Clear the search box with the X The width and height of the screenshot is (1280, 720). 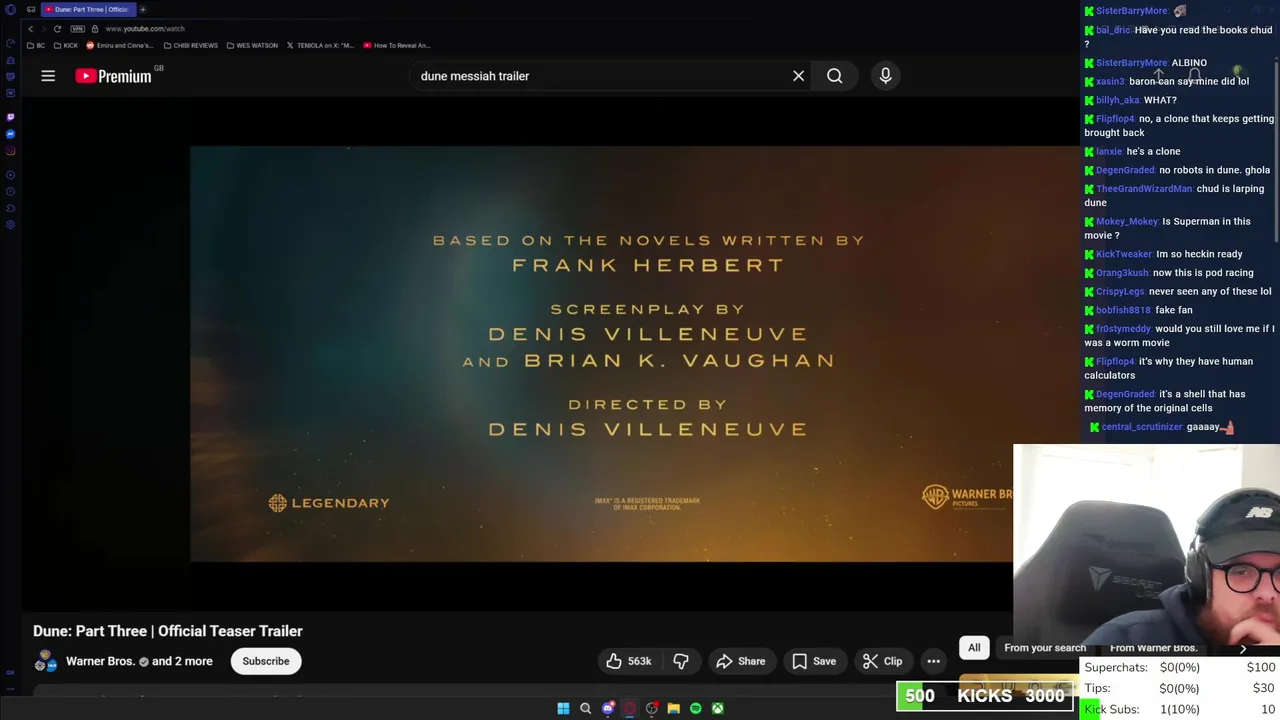[x=798, y=76]
